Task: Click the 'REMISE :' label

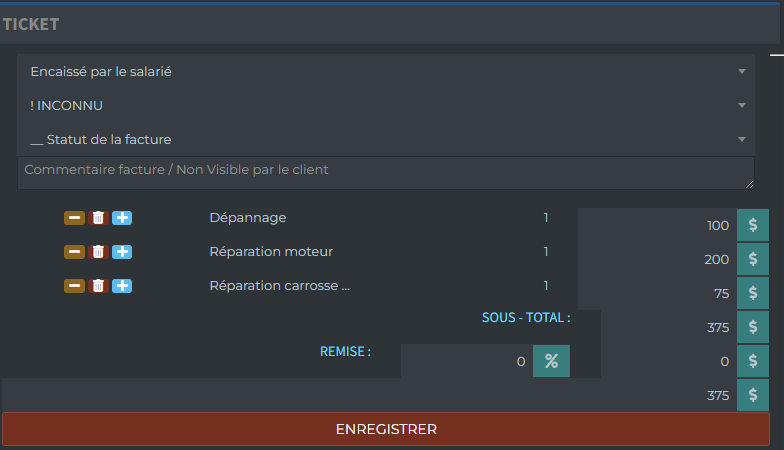Action: click(x=346, y=352)
